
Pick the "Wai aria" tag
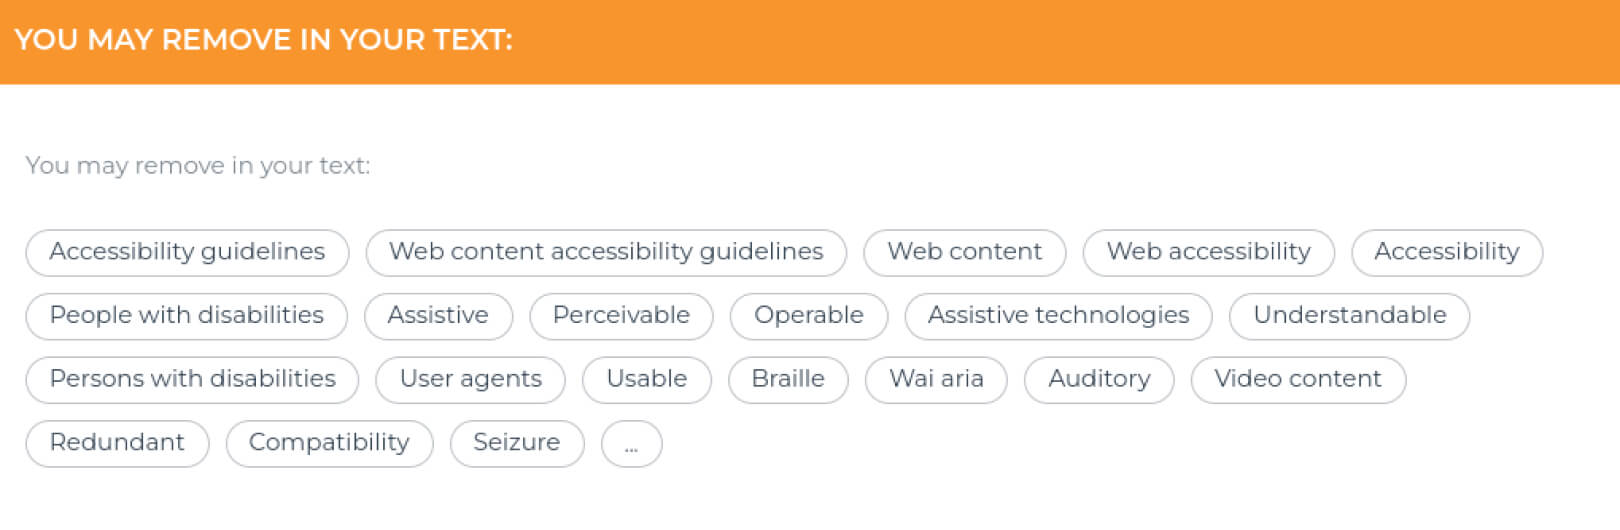tap(936, 380)
